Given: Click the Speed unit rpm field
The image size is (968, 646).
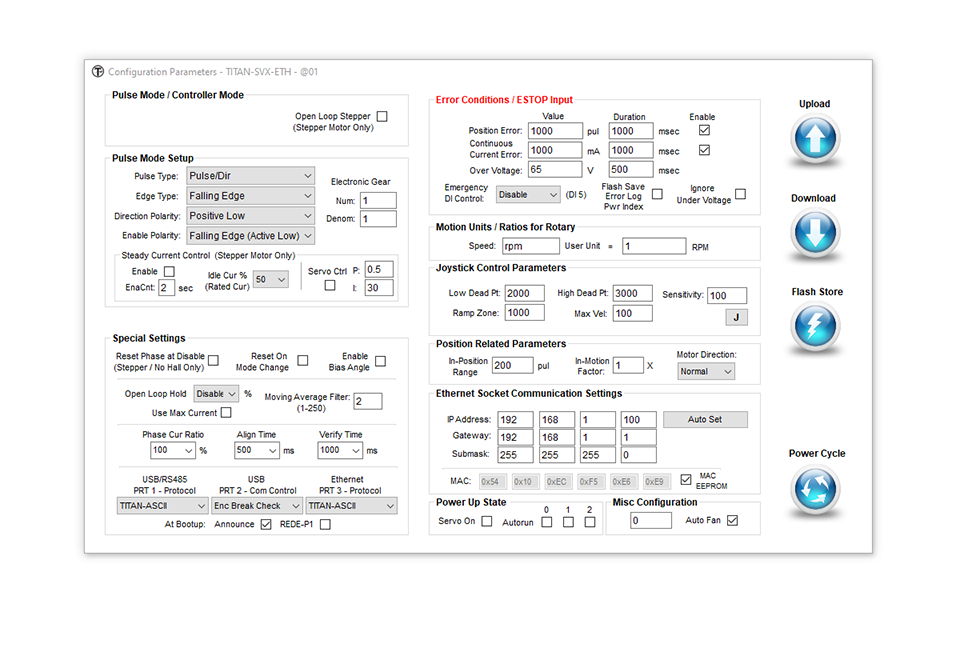Looking at the screenshot, I should (x=530, y=246).
